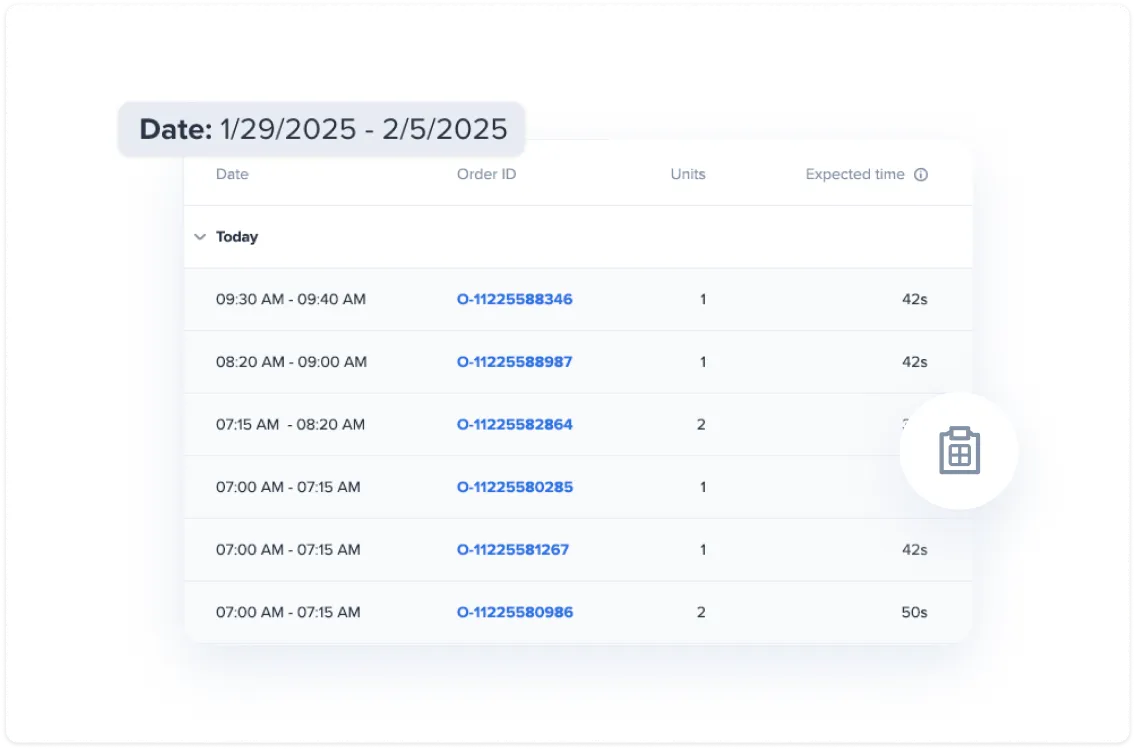Click the 50s expected time value
Screen dimensions: 1134x749
[x=914, y=611]
